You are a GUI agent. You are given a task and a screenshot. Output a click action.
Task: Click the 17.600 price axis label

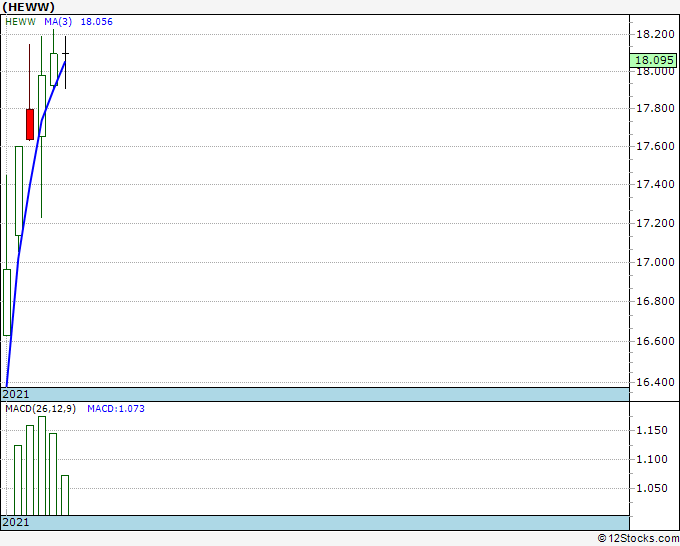point(655,146)
